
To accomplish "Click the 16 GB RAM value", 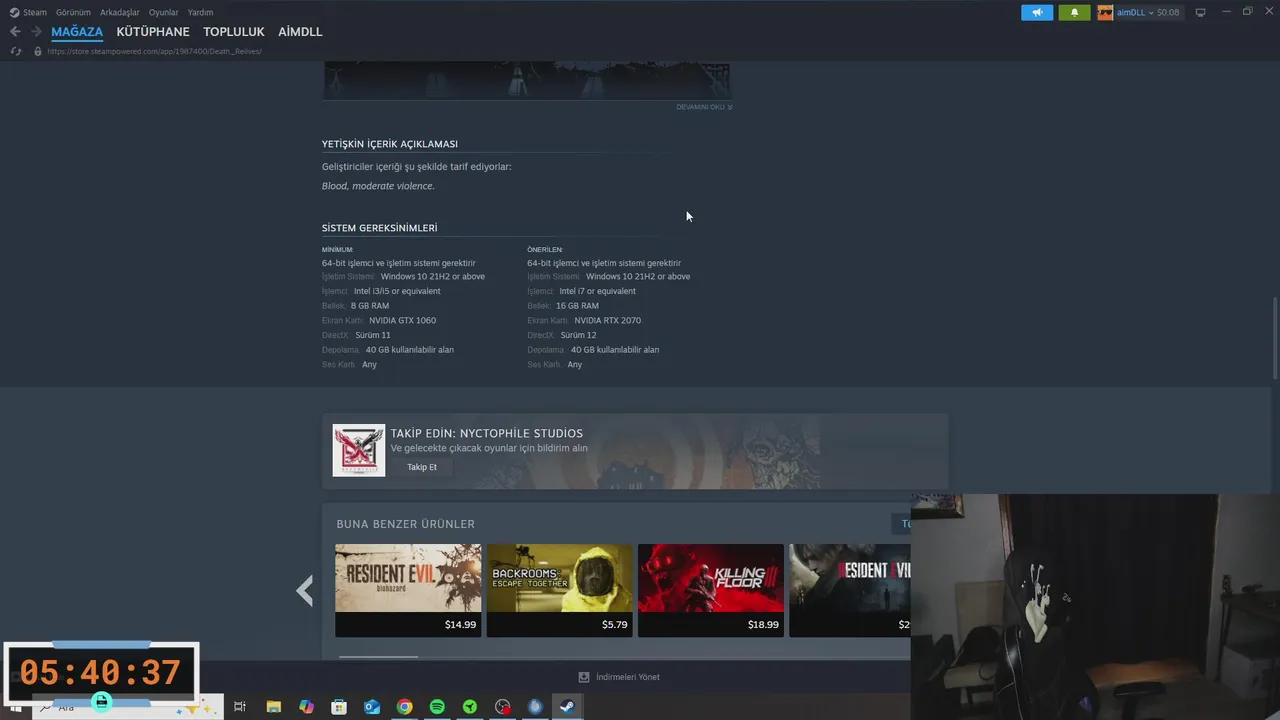I will pyautogui.click(x=577, y=306).
